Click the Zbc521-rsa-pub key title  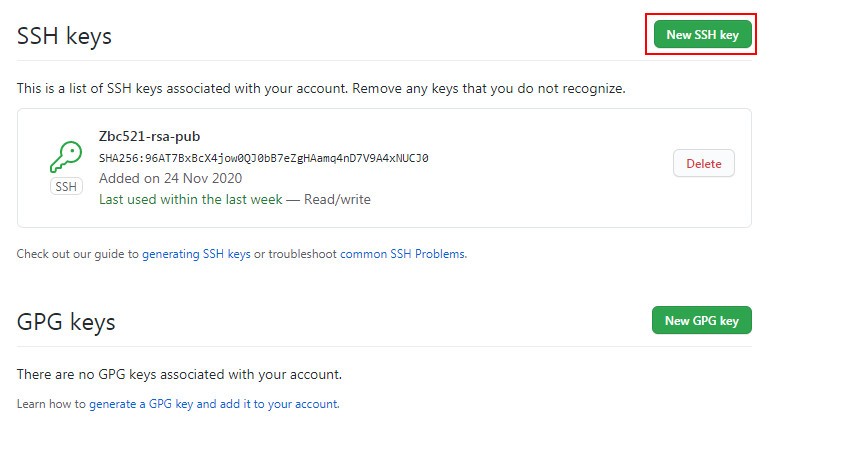(149, 137)
